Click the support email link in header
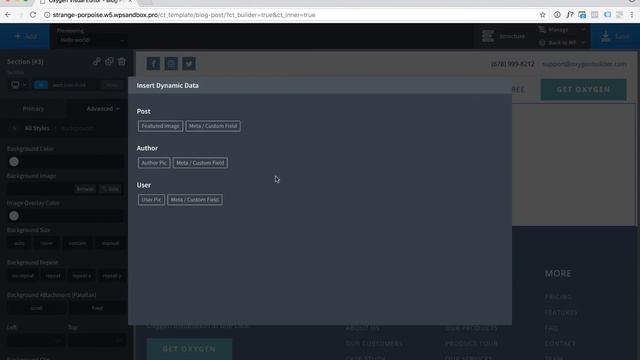Screen dimensions: 640x360 (584, 64)
